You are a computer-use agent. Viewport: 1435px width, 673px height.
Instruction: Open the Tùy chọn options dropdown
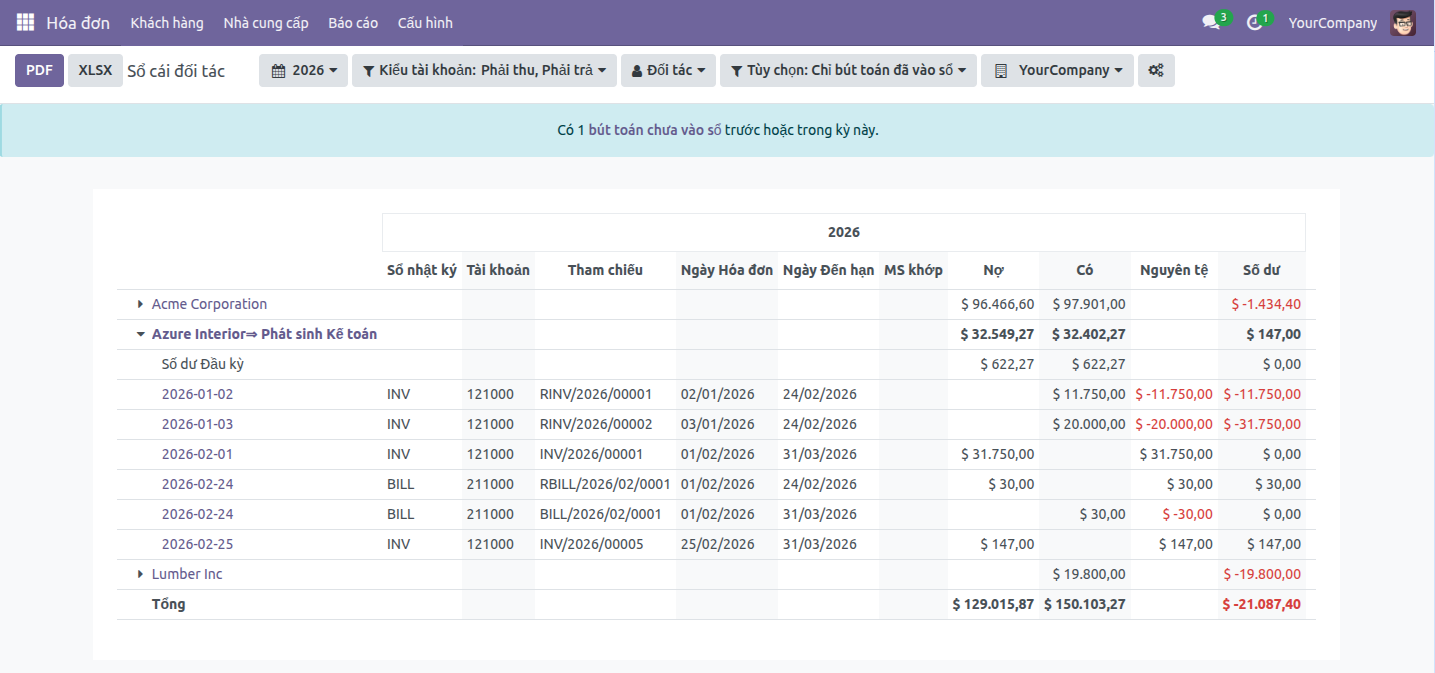pos(848,70)
